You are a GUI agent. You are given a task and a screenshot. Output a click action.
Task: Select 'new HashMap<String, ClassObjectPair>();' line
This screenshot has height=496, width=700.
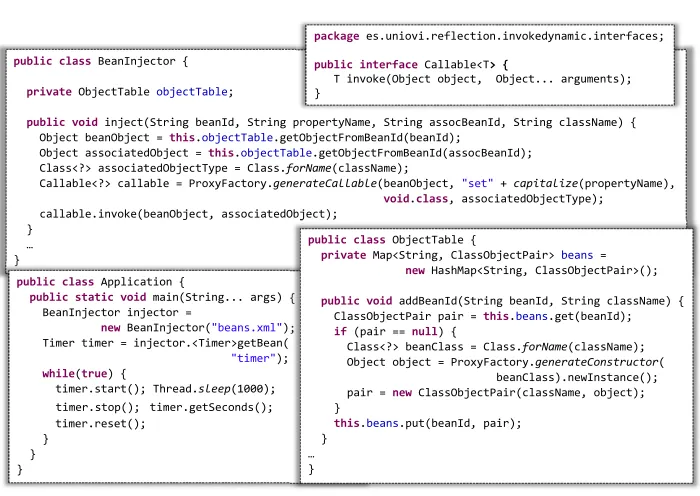[x=531, y=271]
